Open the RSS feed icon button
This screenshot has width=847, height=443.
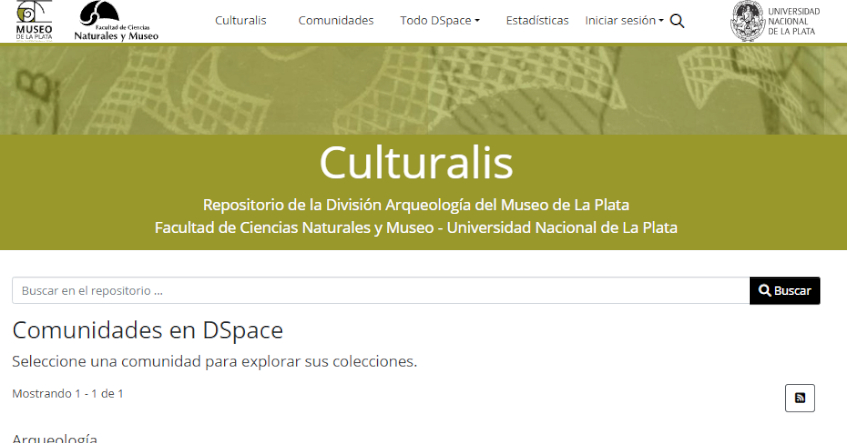[x=799, y=398]
